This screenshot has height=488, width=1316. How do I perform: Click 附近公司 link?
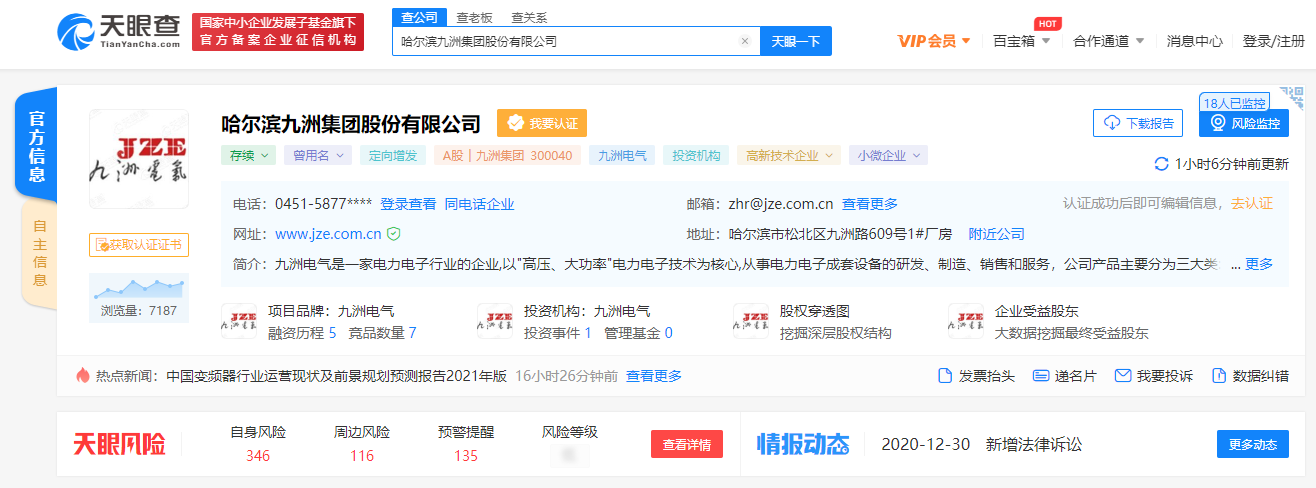[x=997, y=234]
